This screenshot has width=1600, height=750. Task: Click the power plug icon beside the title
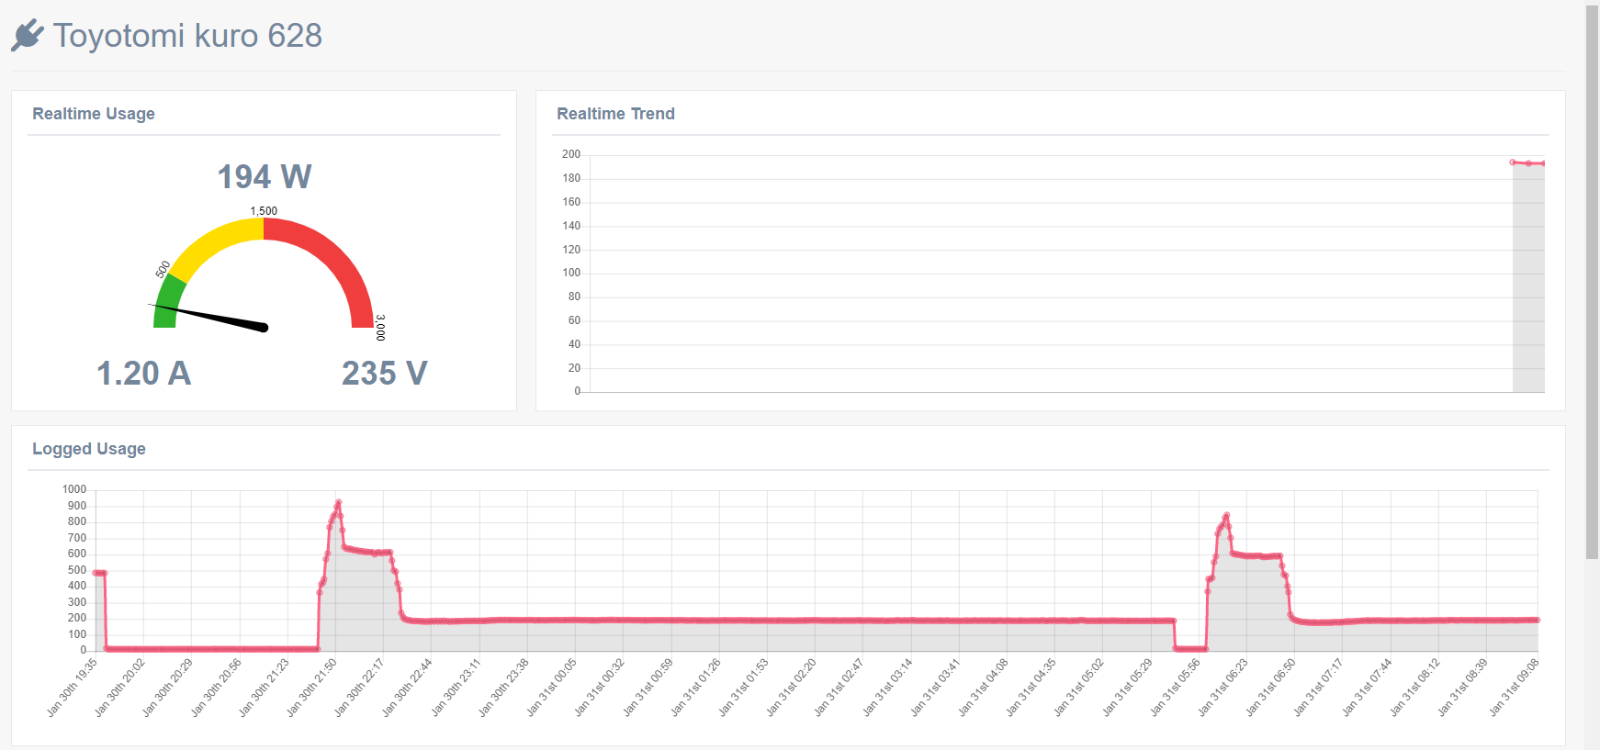tap(27, 35)
